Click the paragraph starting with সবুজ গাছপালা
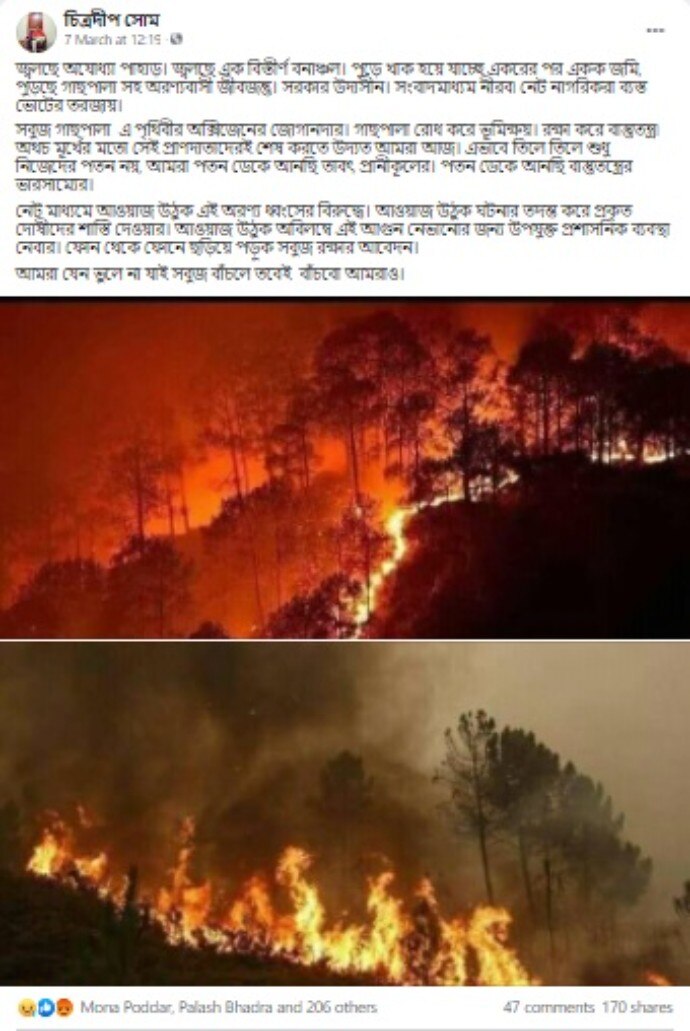This screenshot has height=1031, width=690. [x=337, y=158]
